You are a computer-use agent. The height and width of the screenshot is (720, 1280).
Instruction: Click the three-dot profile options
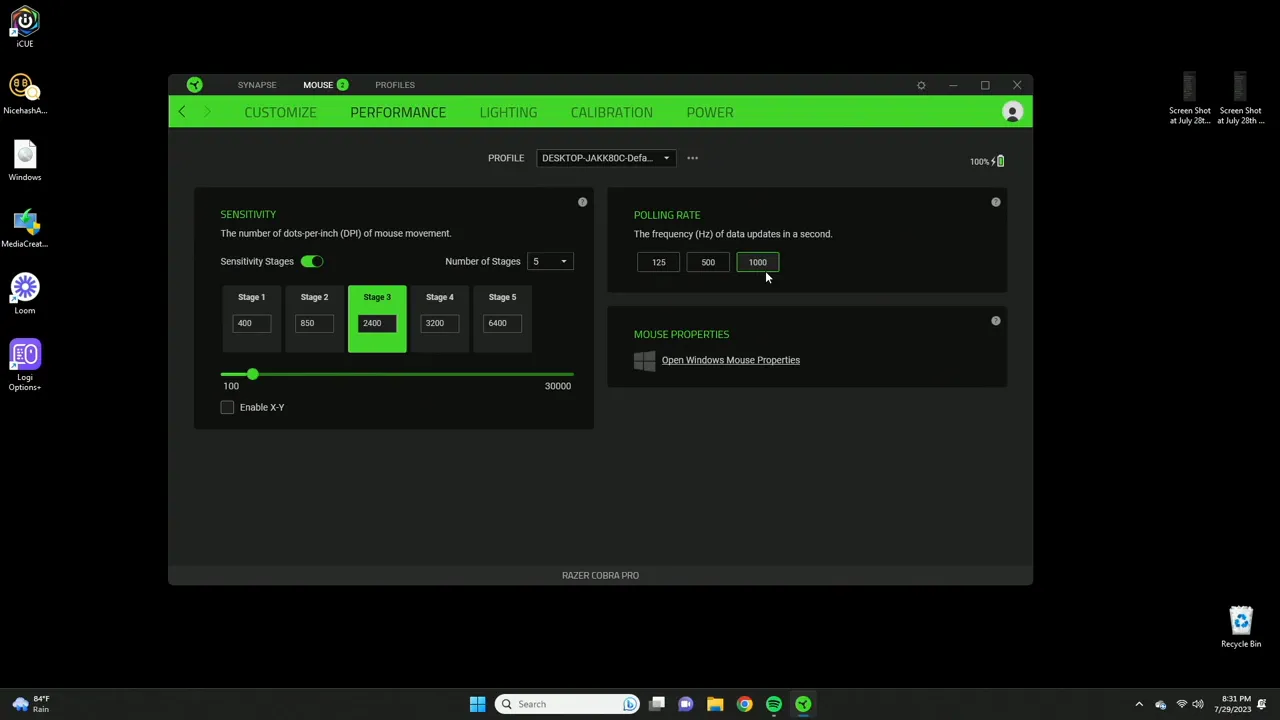[x=692, y=157]
